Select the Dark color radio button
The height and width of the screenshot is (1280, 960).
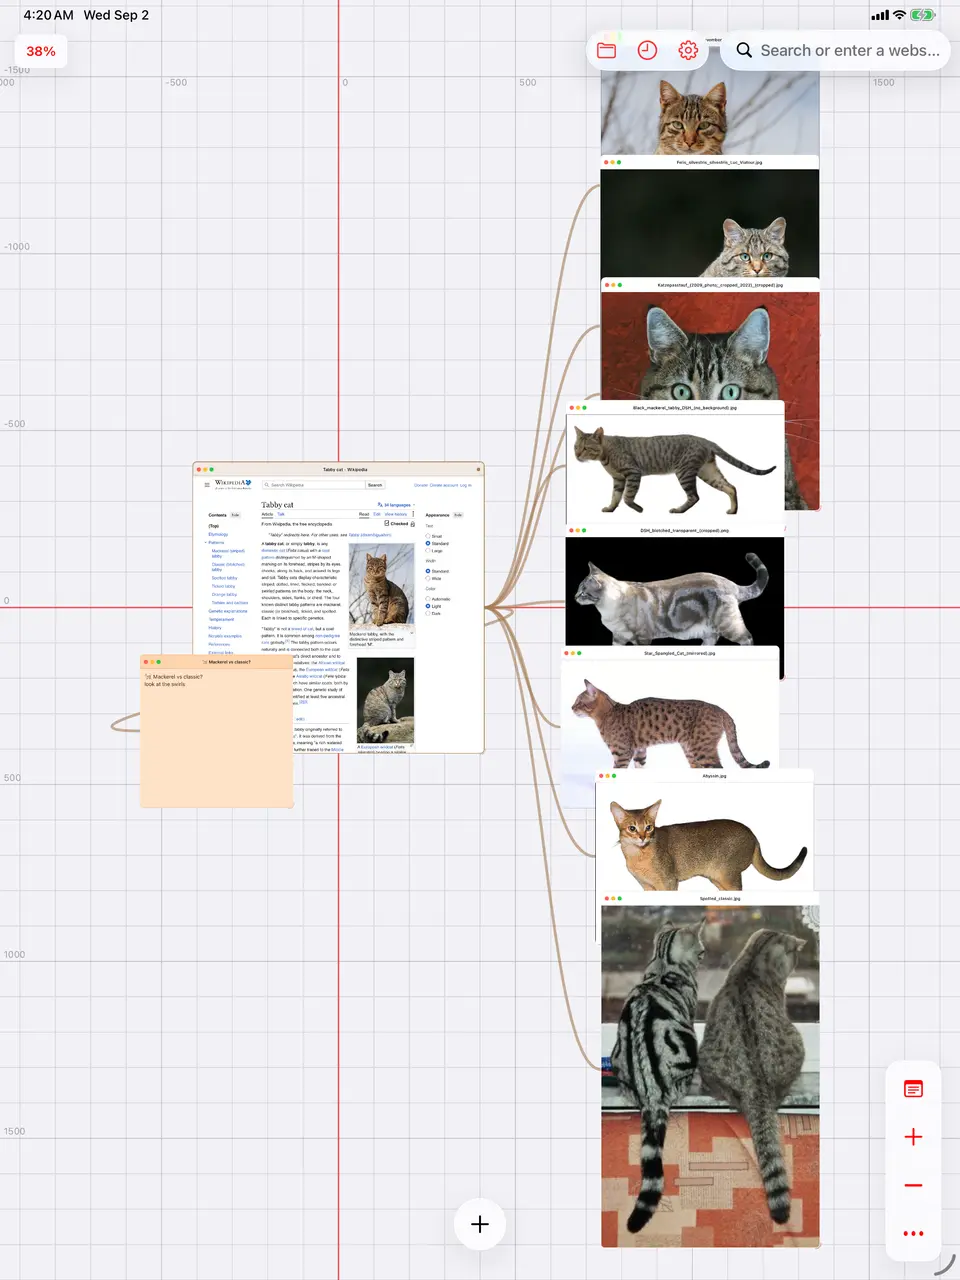pos(428,613)
